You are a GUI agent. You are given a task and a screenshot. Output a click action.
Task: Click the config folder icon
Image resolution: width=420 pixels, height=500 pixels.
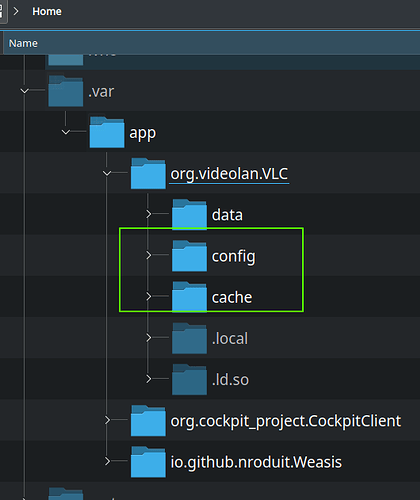click(x=189, y=256)
